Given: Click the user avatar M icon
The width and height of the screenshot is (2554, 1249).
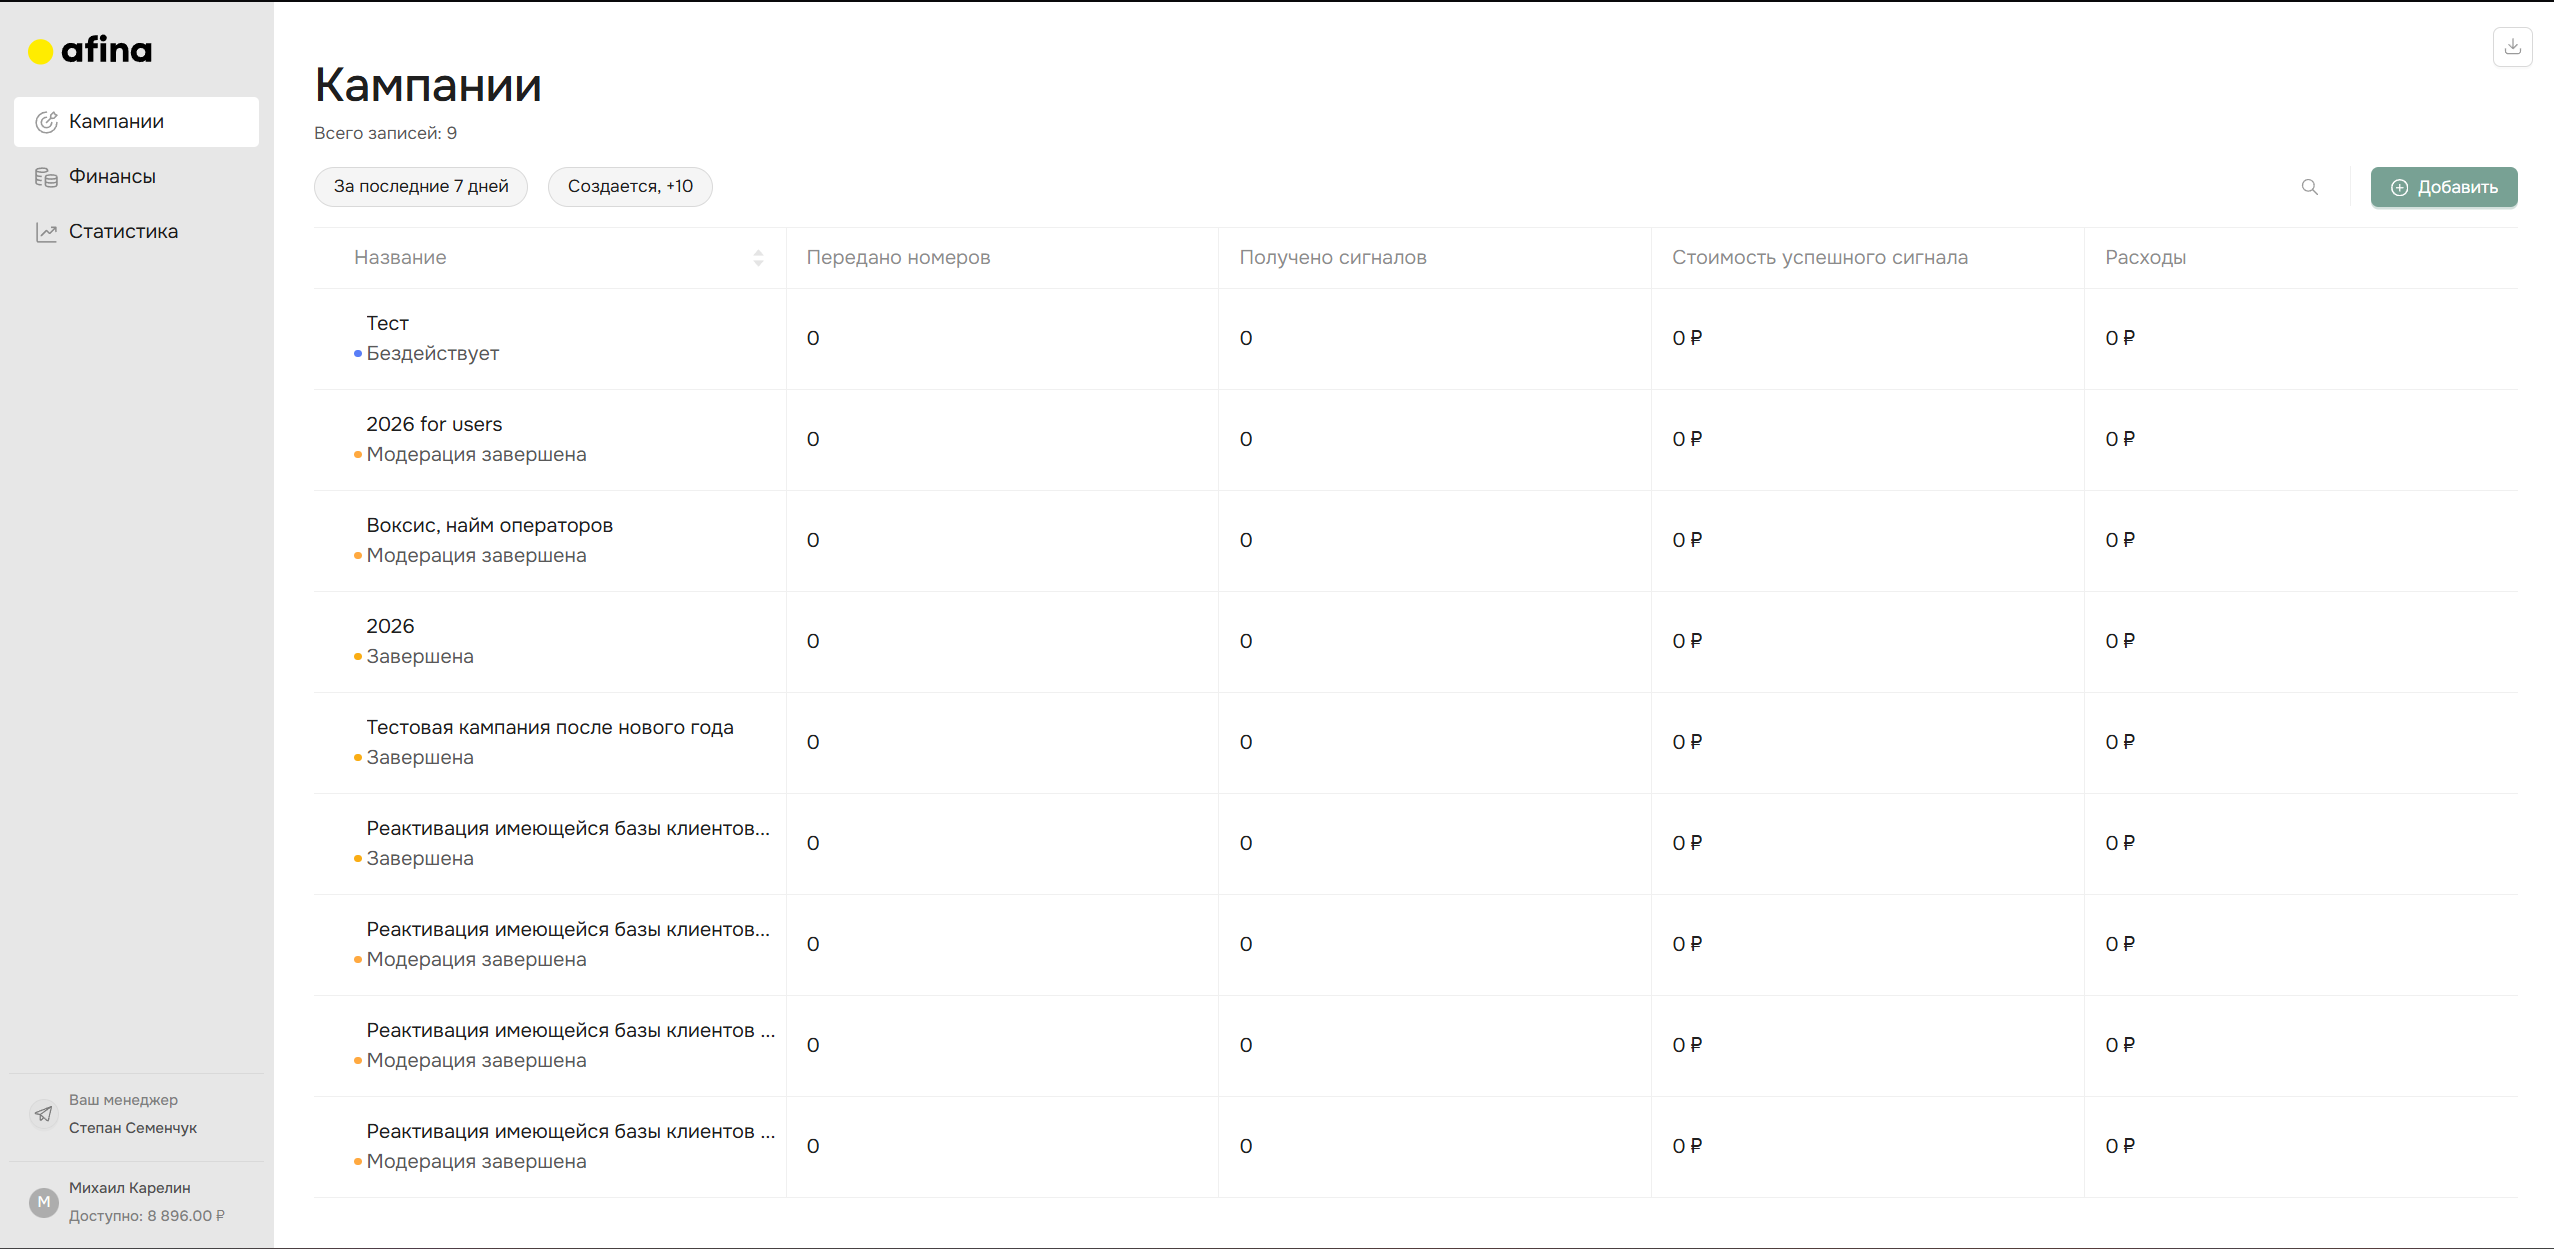Looking at the screenshot, I should (44, 1201).
